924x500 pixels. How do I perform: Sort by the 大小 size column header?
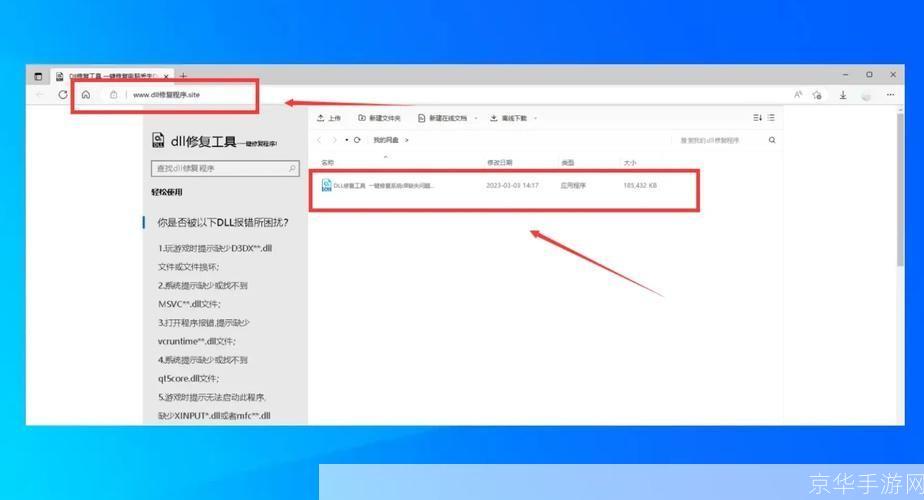click(630, 162)
